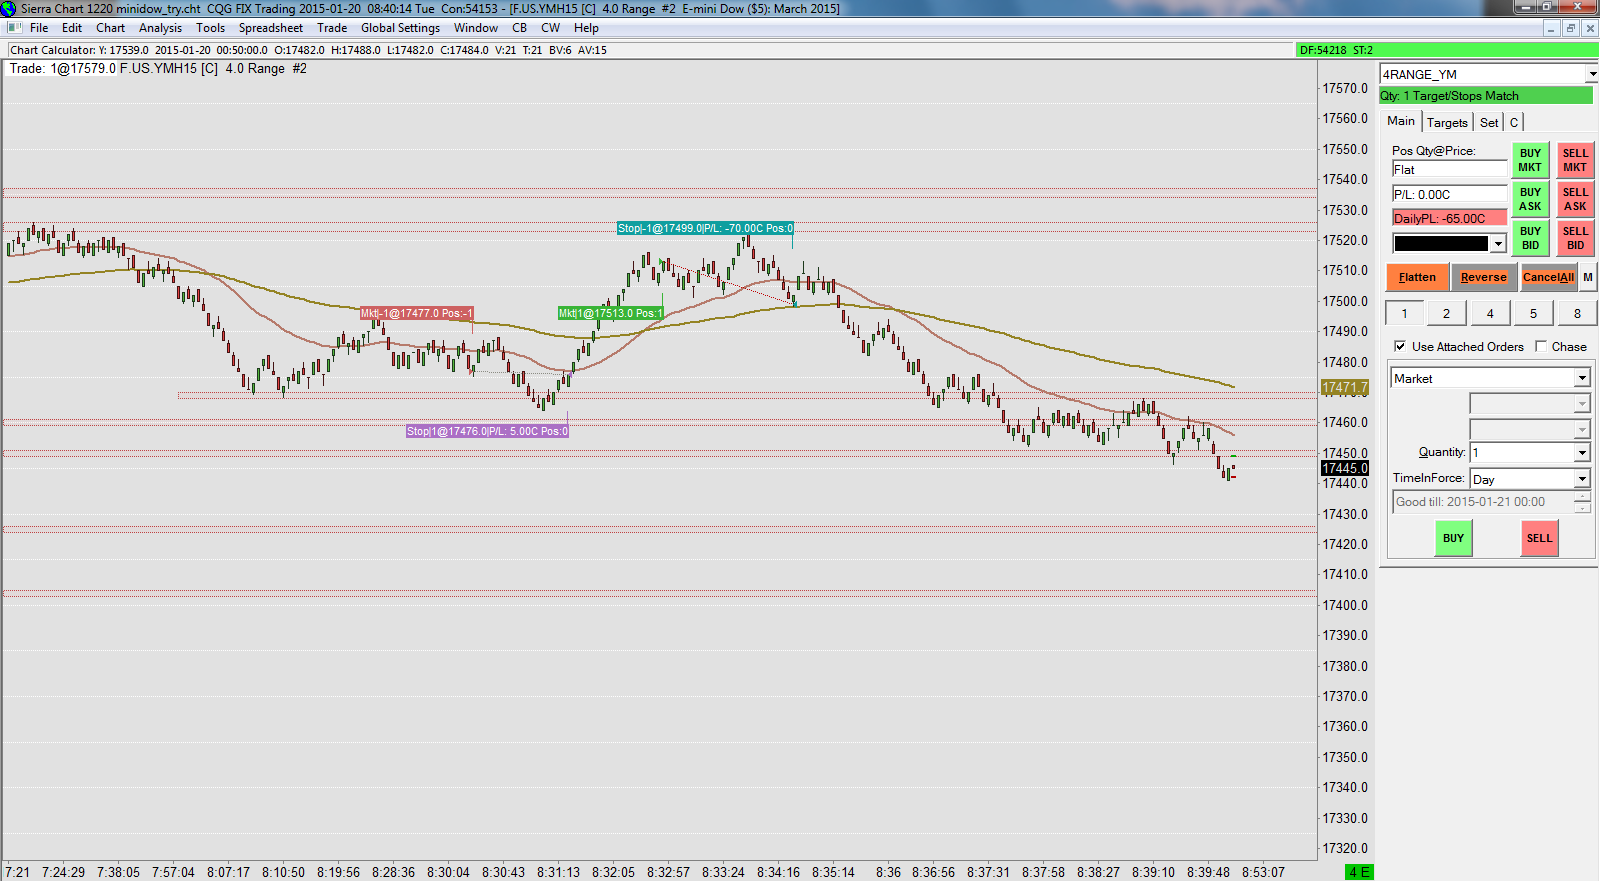Click the Trade: 1@17579.0 F.US.YMH15 chart header

tap(158, 69)
